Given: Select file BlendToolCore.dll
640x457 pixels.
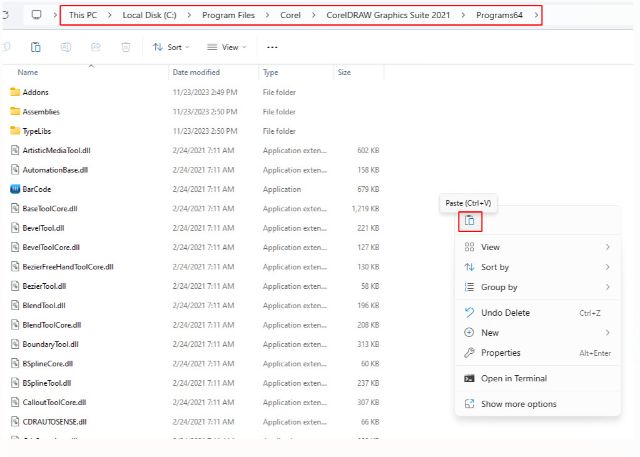Looking at the screenshot, I should [x=52, y=325].
